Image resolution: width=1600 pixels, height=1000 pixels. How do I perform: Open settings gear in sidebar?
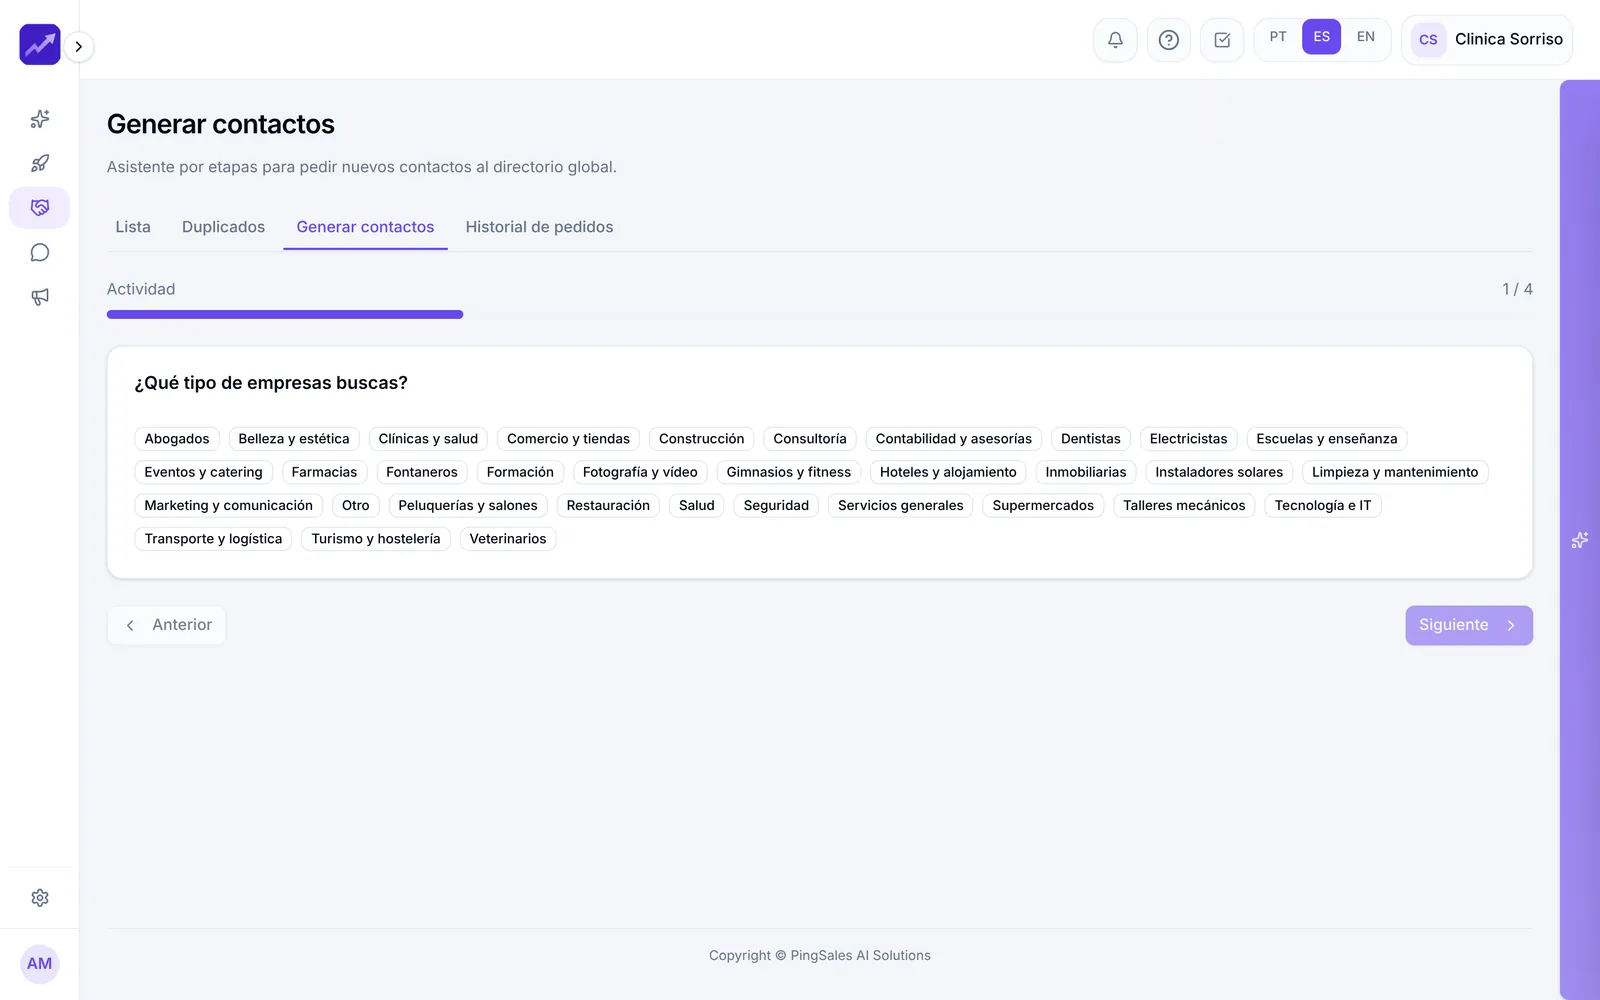[x=40, y=898]
